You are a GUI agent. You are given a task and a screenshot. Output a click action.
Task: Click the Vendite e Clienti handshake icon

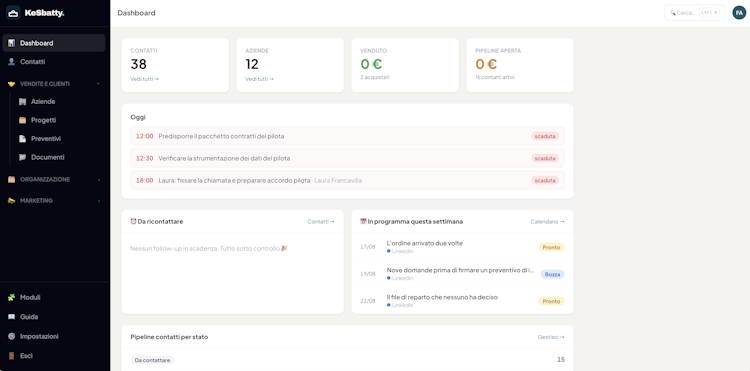click(11, 84)
